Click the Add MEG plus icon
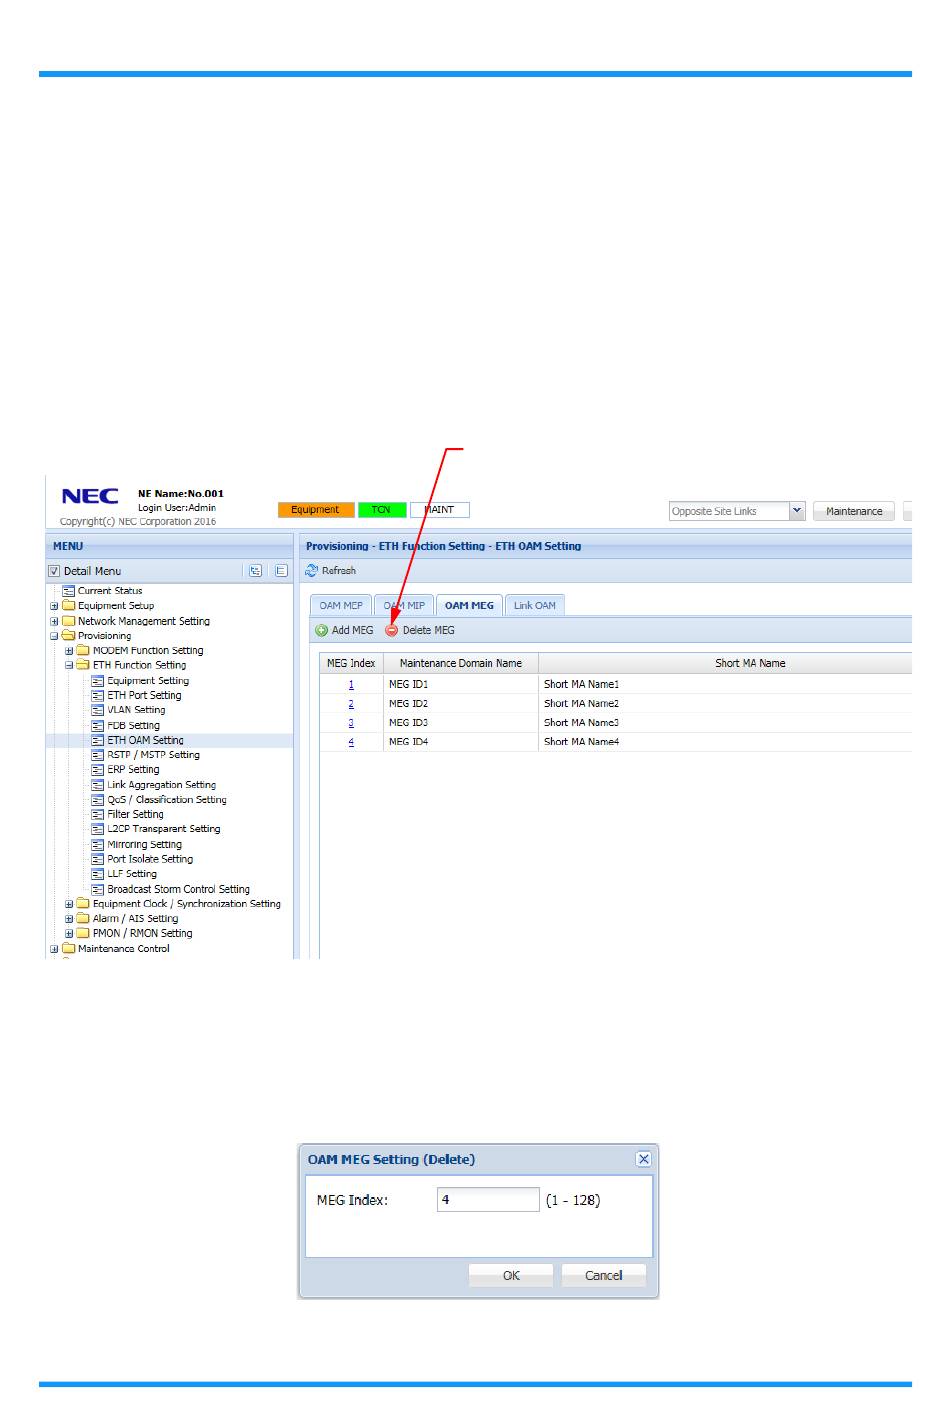The image size is (950, 1420). coord(322,631)
